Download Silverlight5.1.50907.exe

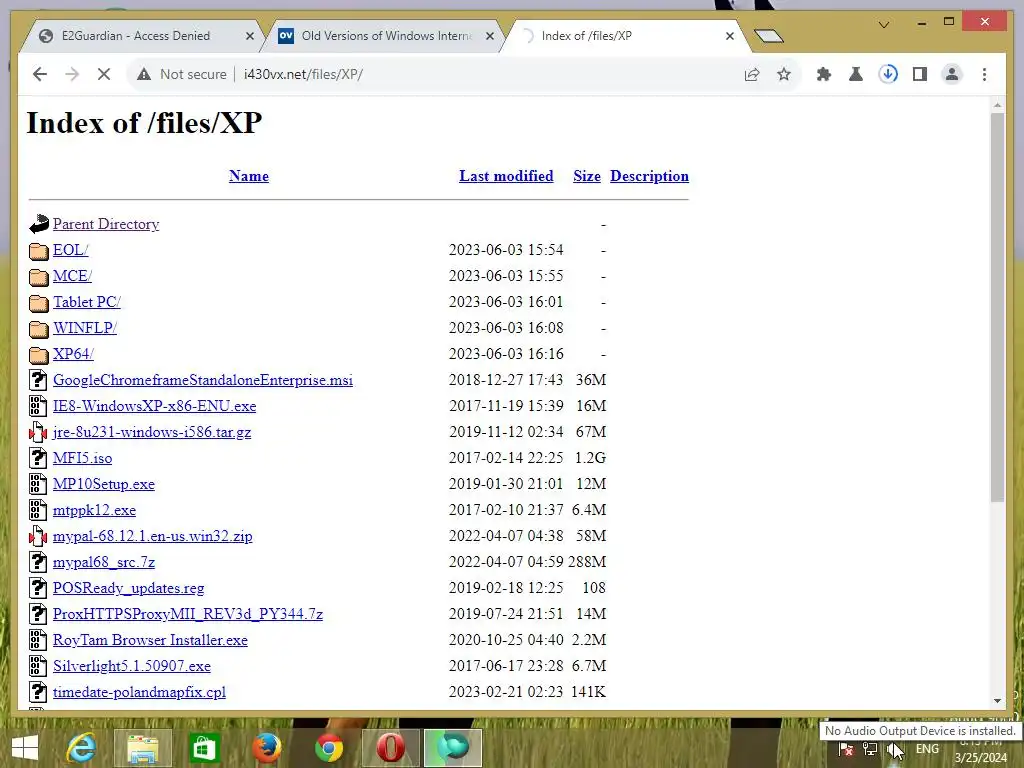131,666
